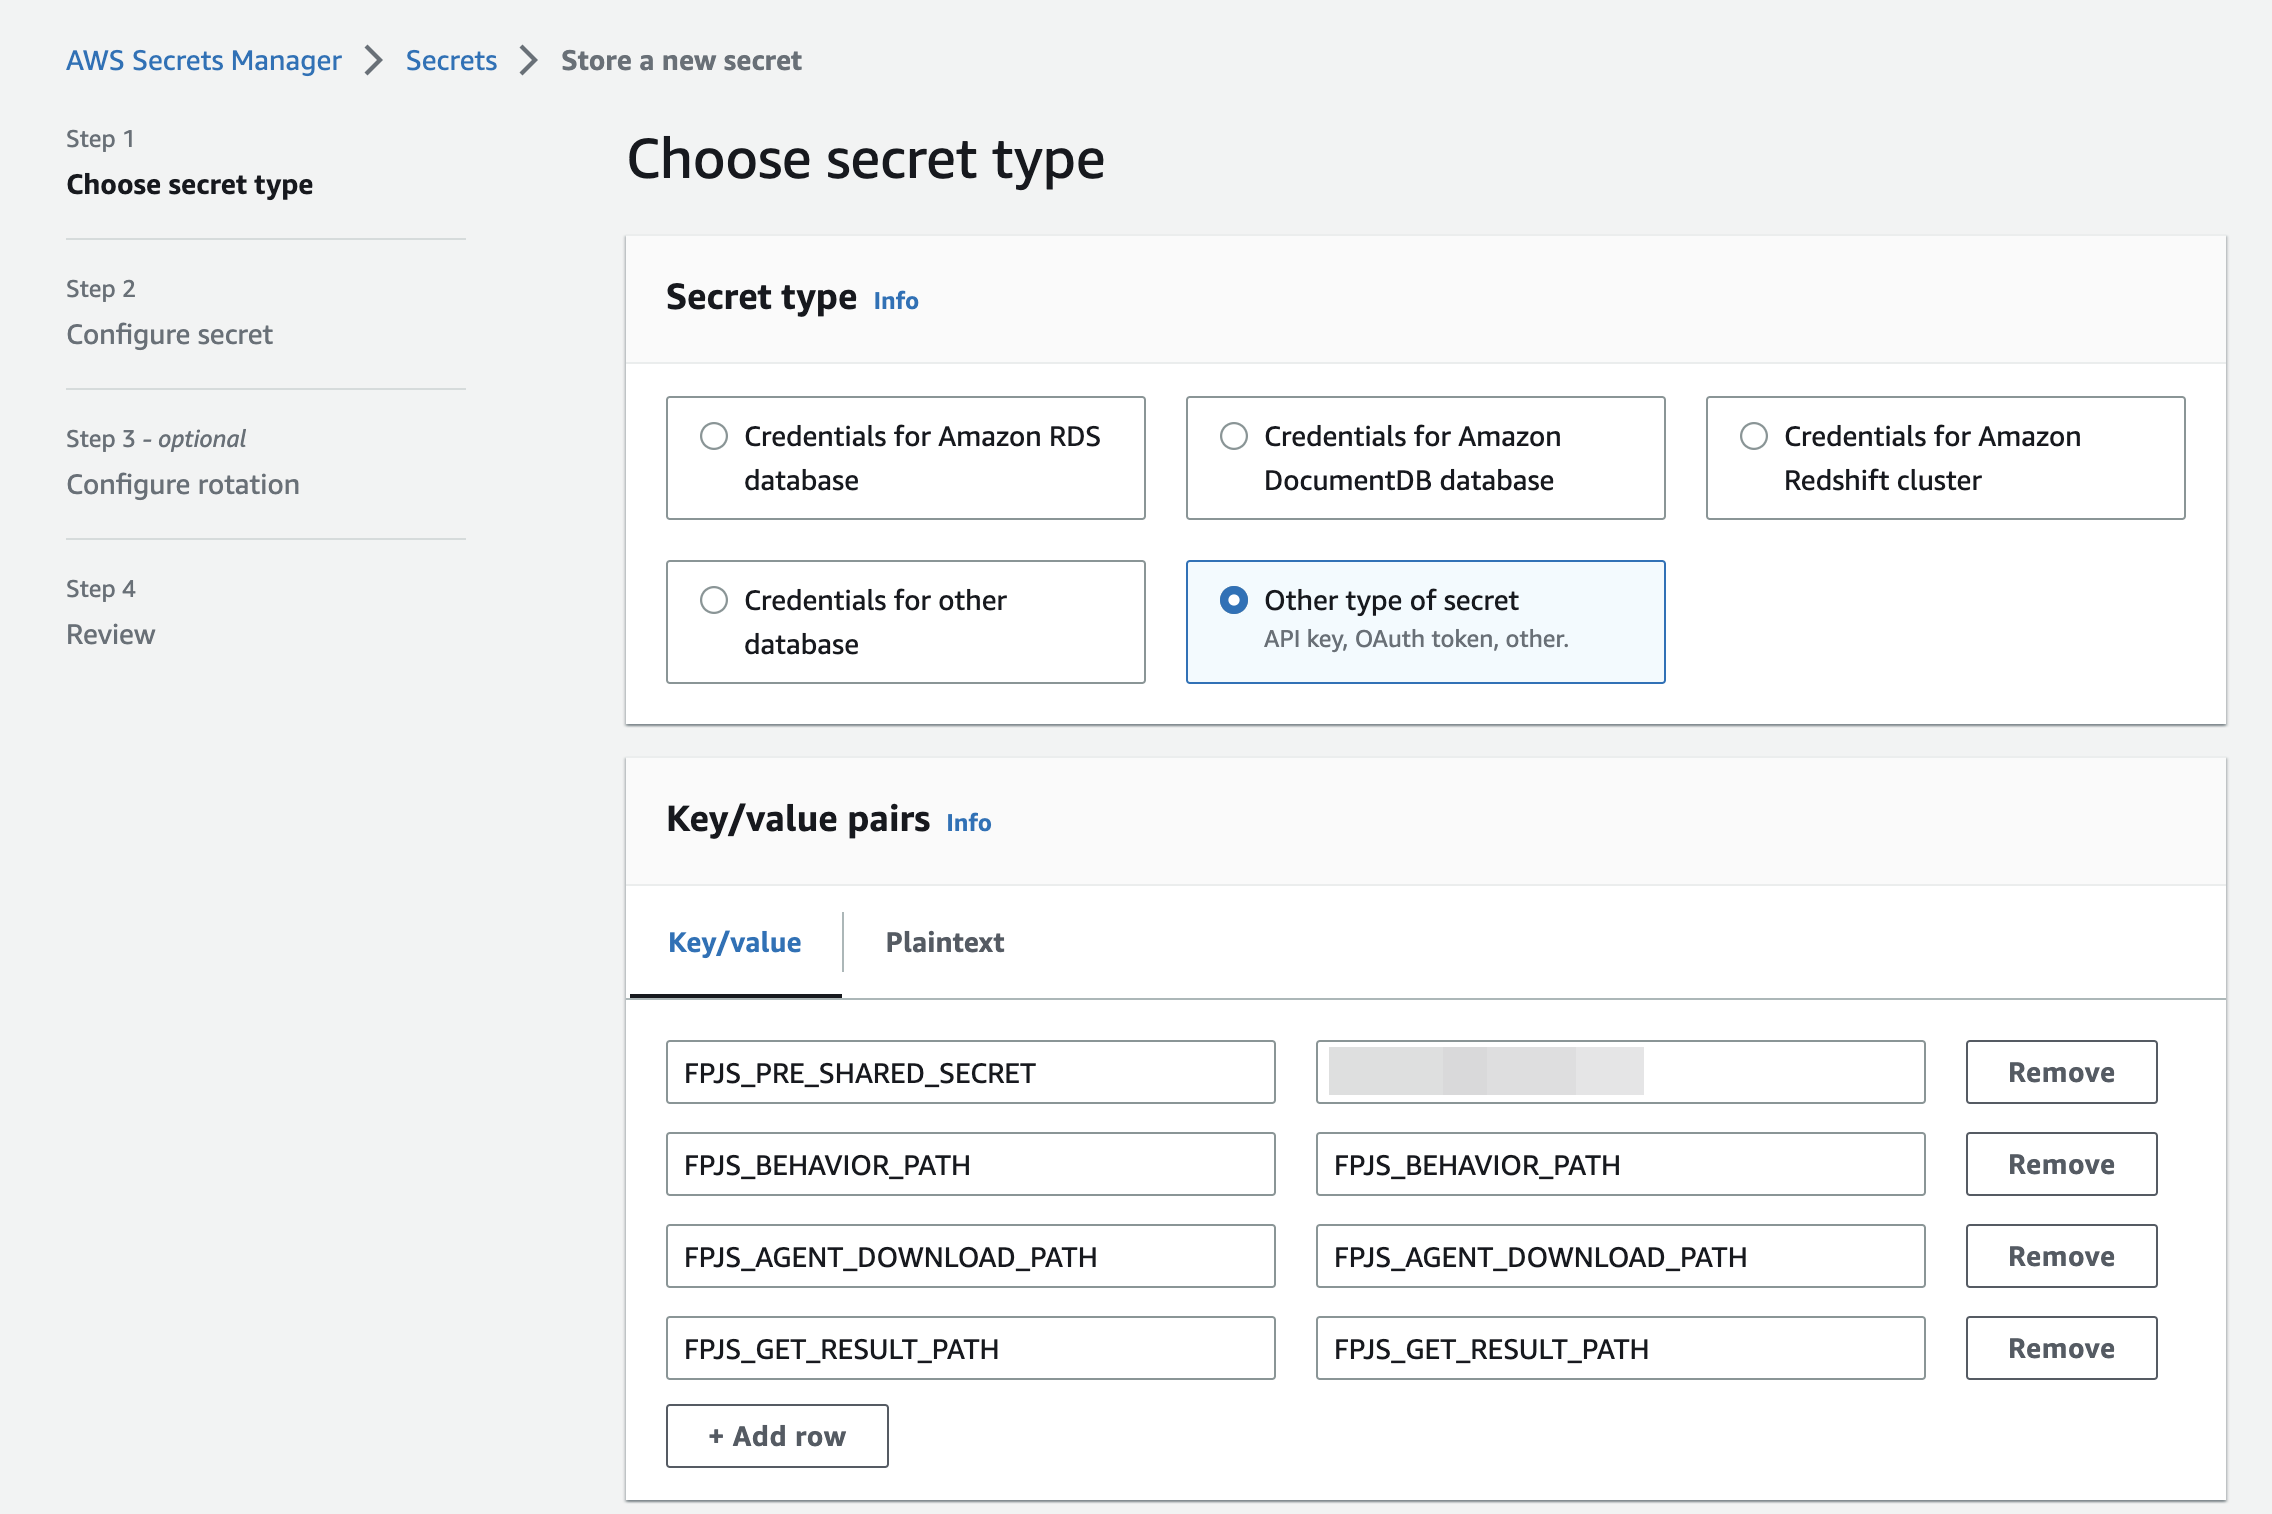
Task: Click the Add row button
Action: pos(777,1436)
